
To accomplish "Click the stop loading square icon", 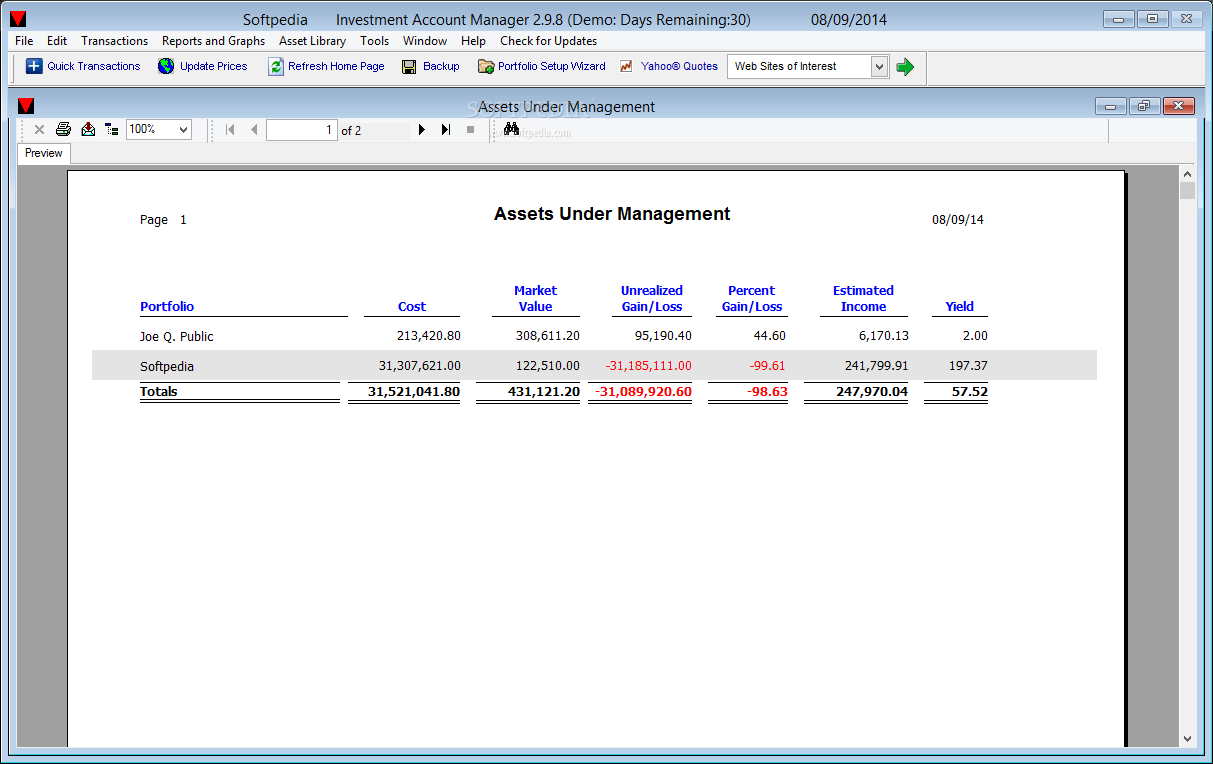I will (x=470, y=129).
